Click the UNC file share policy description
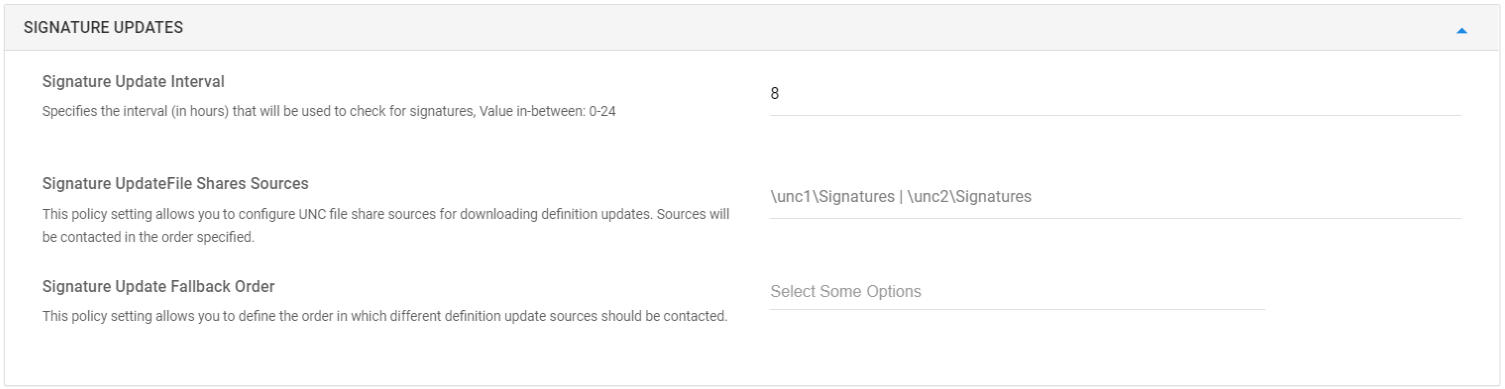 [386, 226]
